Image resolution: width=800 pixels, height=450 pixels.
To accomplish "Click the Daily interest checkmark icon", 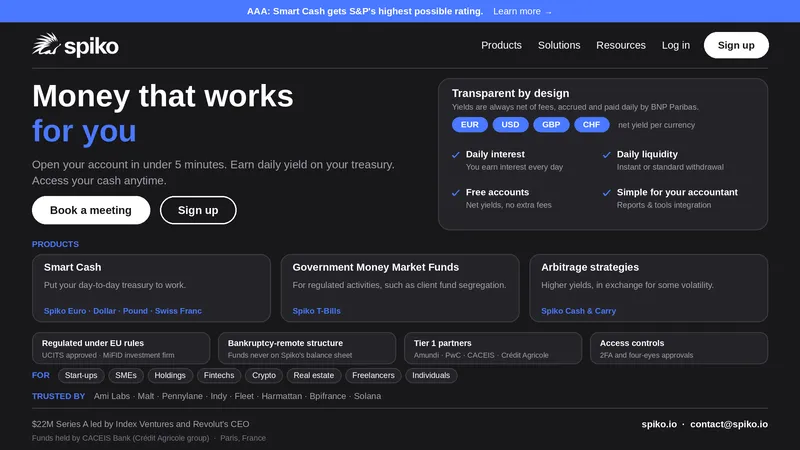I will 456,155.
